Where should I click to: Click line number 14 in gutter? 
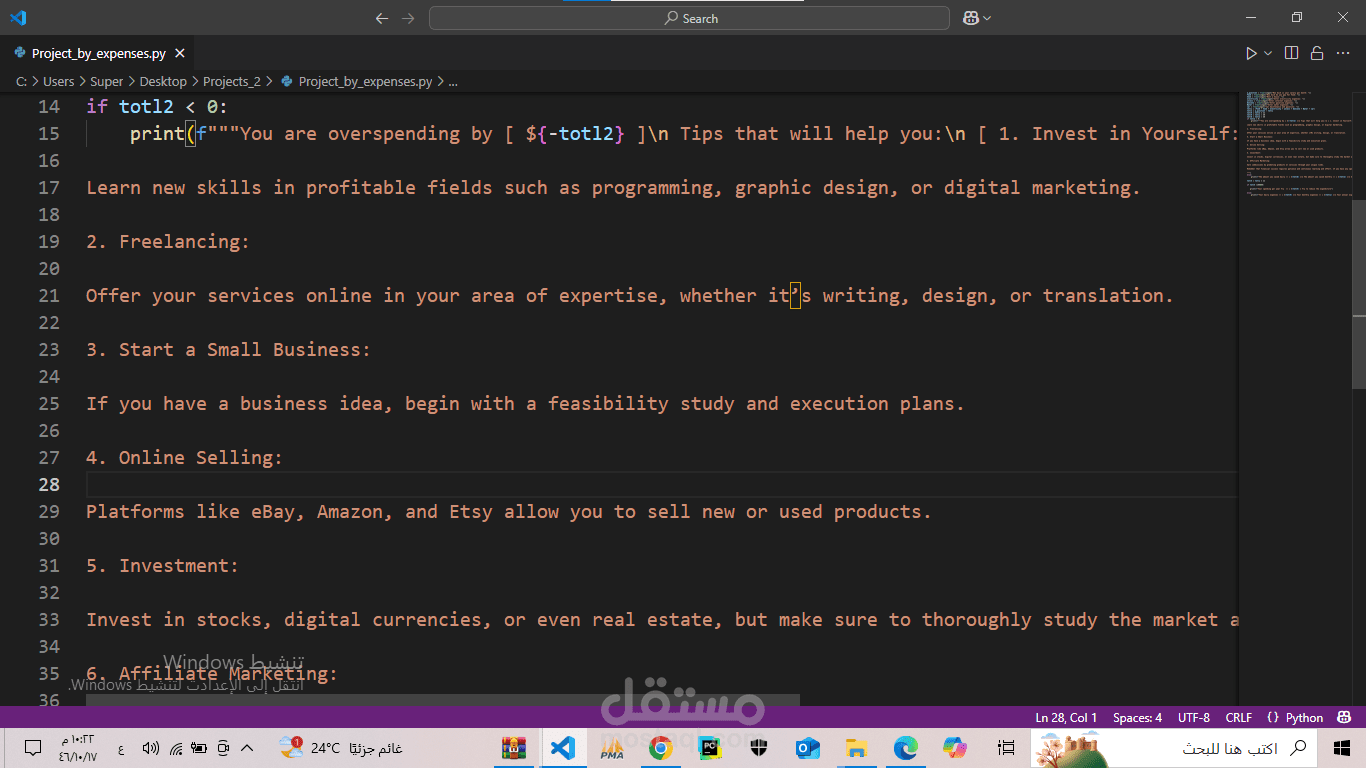pos(49,106)
